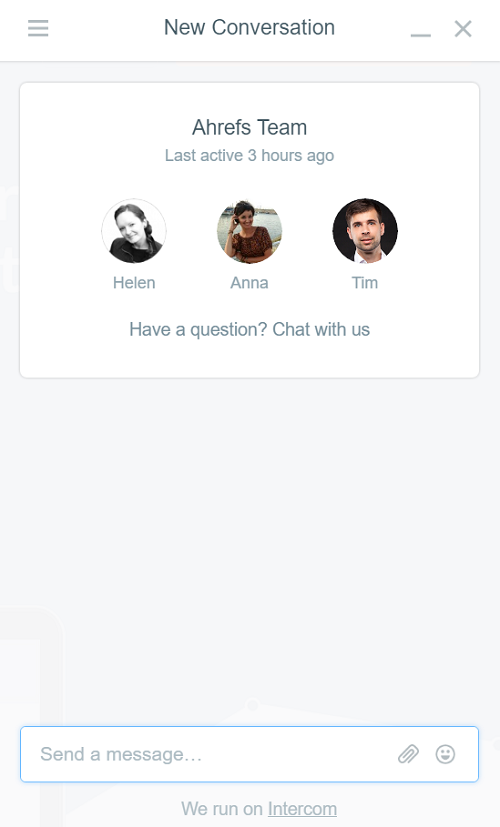Click the Tim name label
Viewport: 500px width, 827px height.
[365, 283]
